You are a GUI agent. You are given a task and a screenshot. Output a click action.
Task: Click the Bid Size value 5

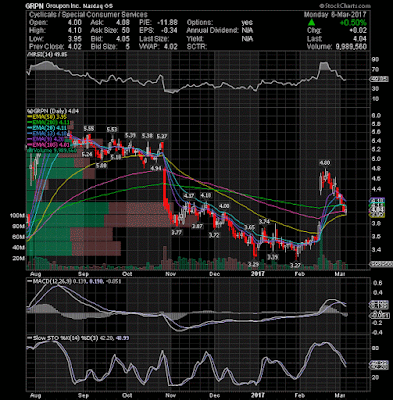[x=128, y=47]
